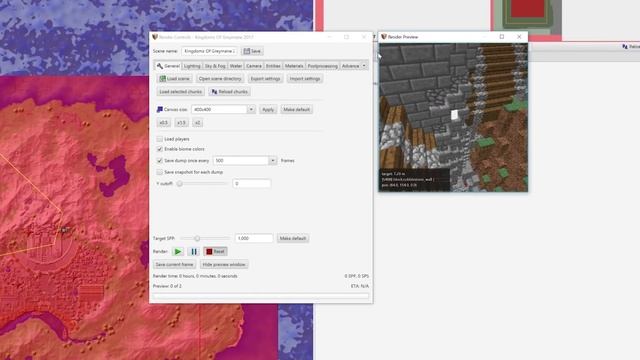640x360 pixels.
Task: Click the dump frequency field showing 500
Action: [x=240, y=161]
